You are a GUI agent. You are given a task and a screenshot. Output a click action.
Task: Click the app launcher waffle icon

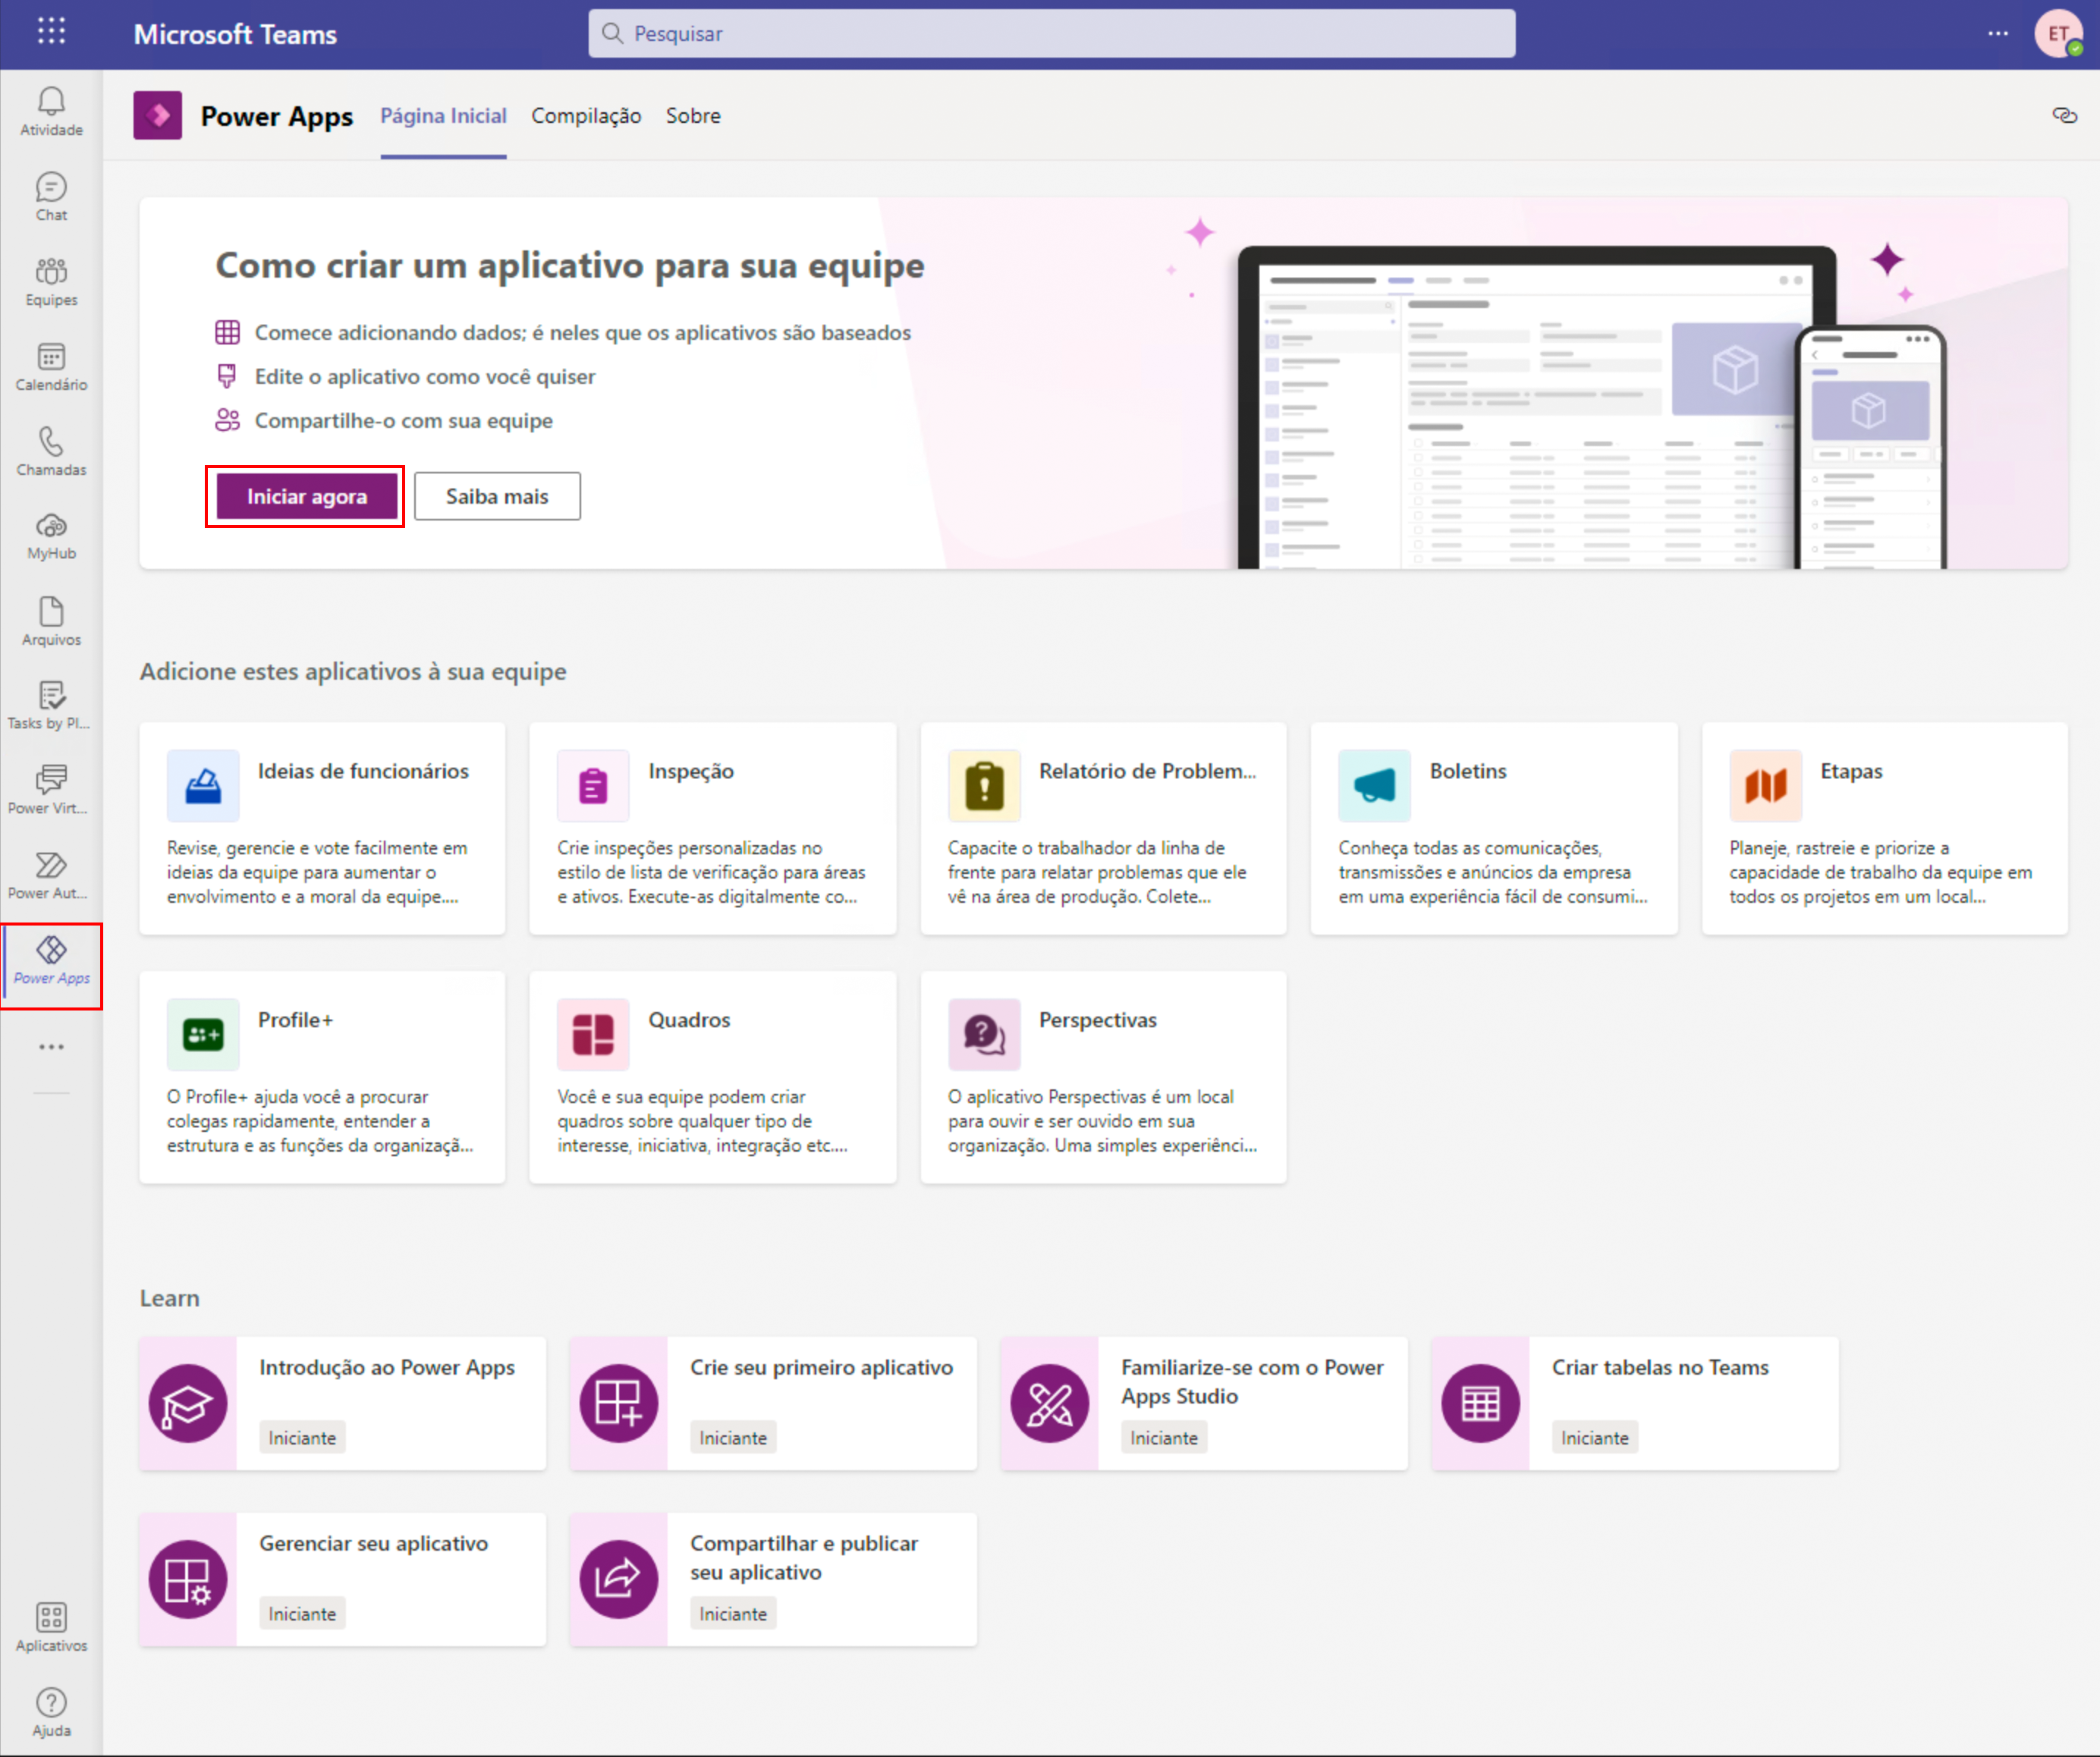click(51, 32)
